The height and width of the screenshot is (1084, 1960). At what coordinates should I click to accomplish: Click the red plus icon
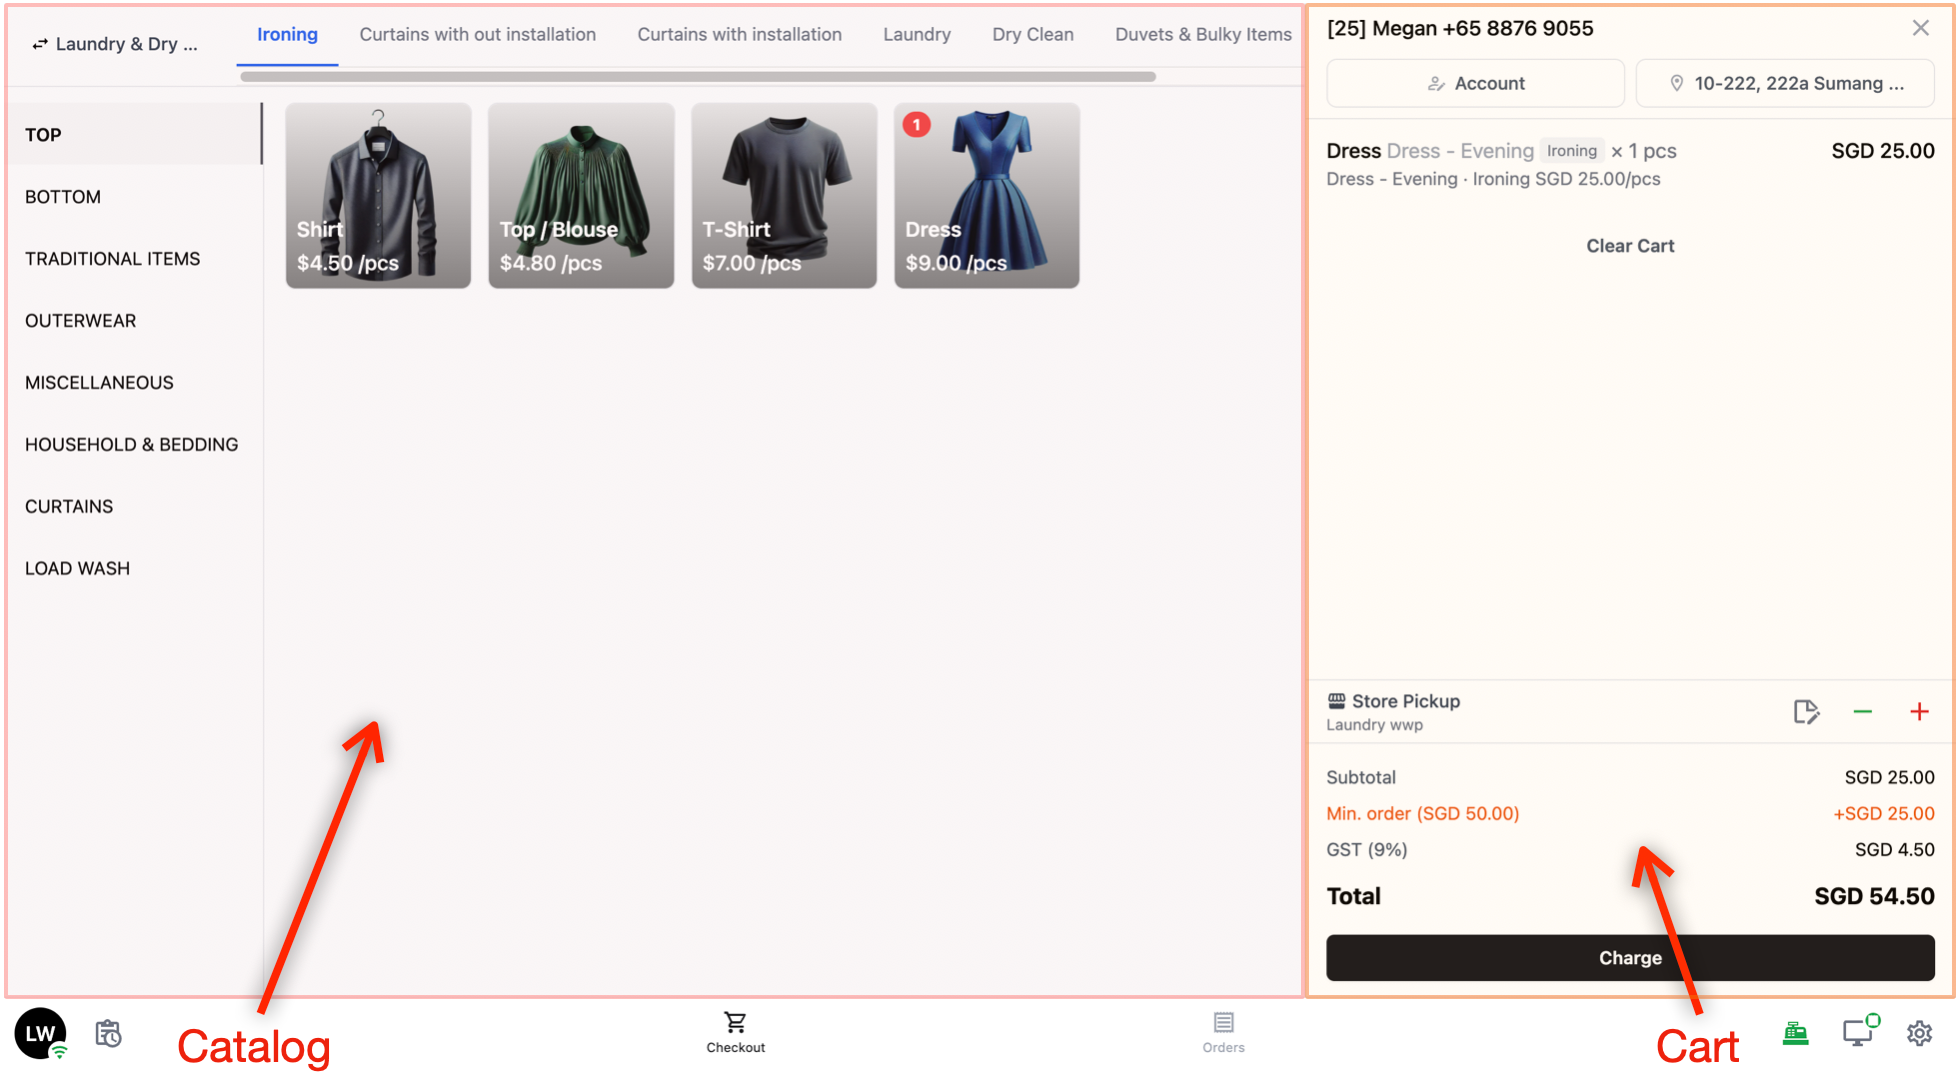1919,712
